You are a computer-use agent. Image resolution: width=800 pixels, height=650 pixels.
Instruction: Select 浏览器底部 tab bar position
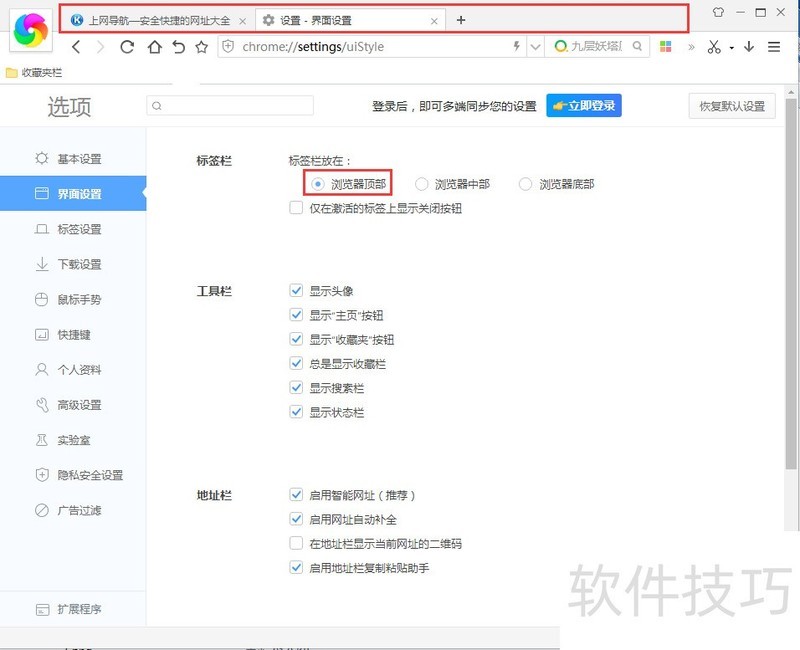coord(526,184)
